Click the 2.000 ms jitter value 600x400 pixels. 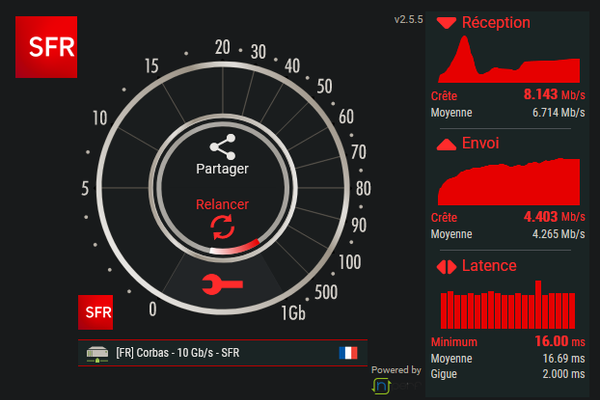(564, 374)
